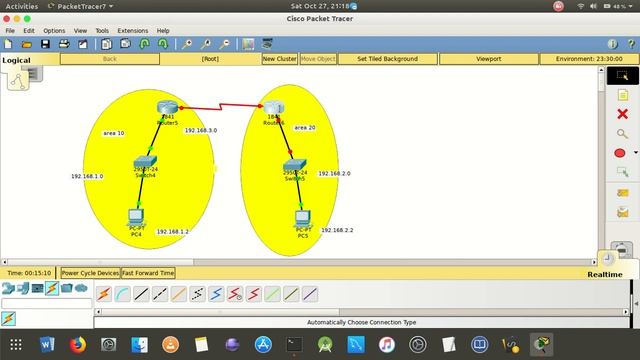The width and height of the screenshot is (640, 360).
Task: Click the Paste icon in toolbar
Action: [125, 44]
